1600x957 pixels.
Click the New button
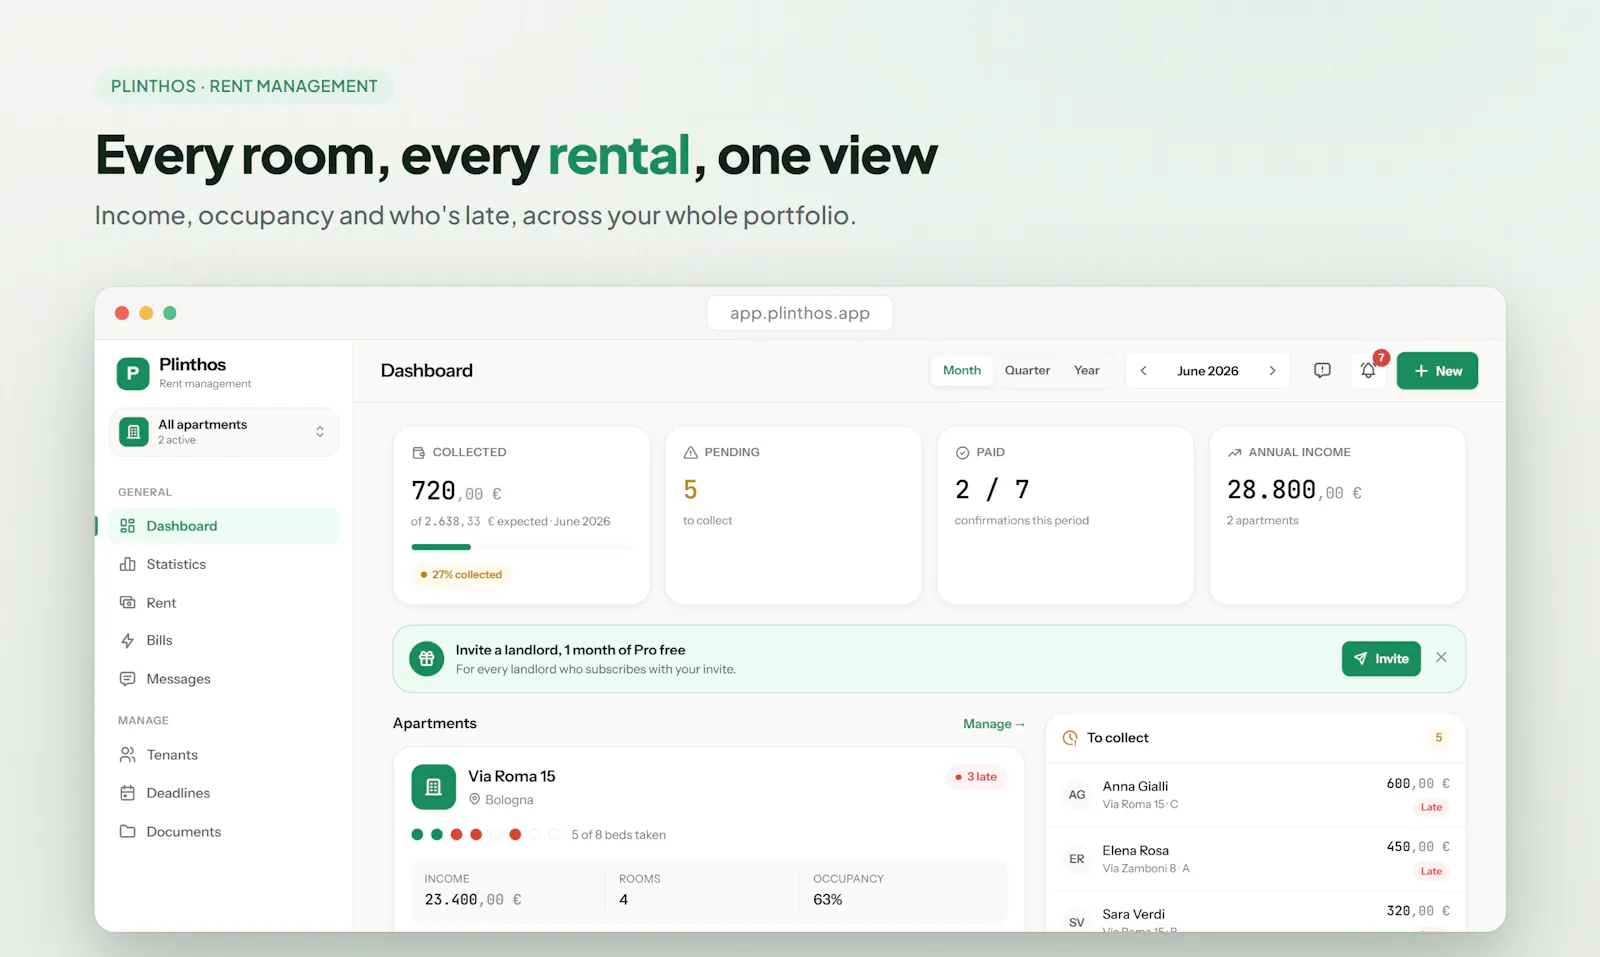point(1437,371)
